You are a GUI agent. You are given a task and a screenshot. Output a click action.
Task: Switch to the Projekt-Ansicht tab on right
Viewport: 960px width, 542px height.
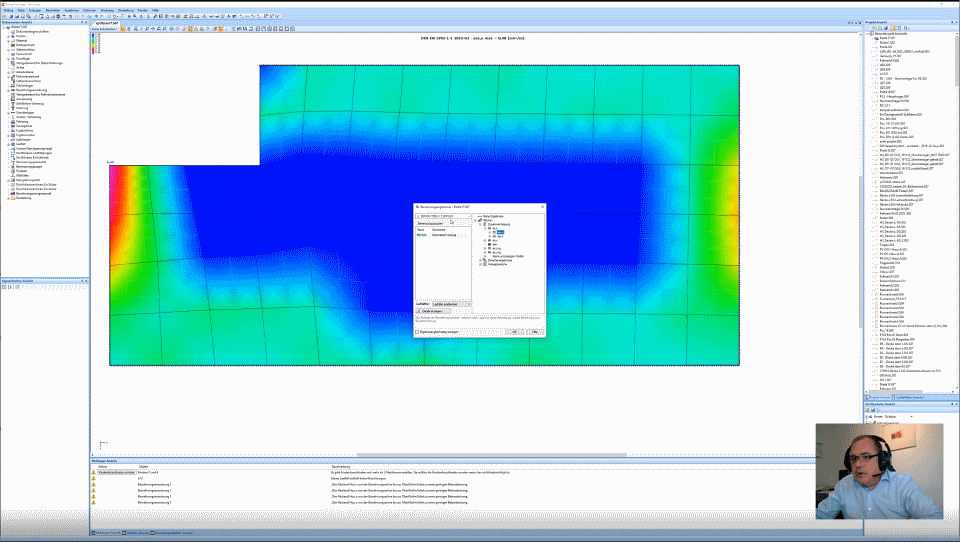pyautogui.click(x=879, y=397)
